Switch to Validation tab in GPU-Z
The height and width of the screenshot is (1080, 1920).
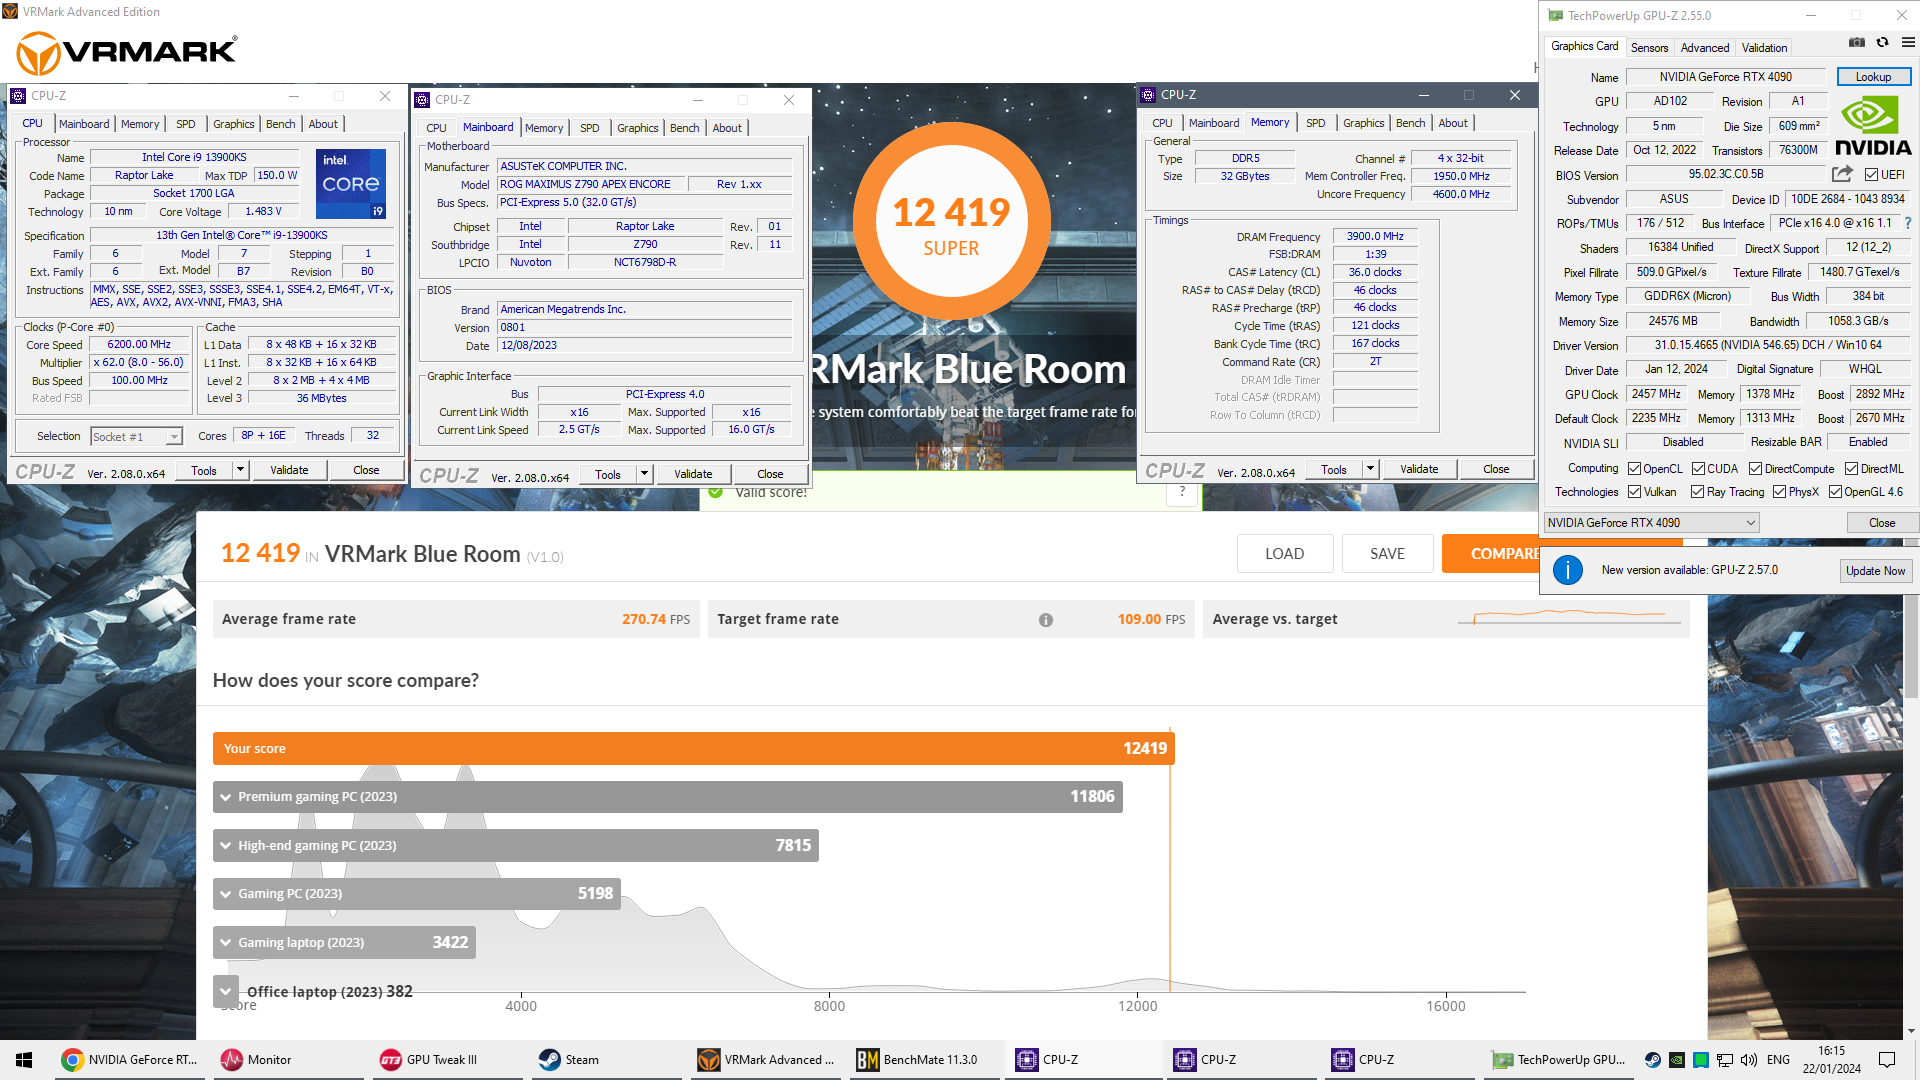point(1764,47)
